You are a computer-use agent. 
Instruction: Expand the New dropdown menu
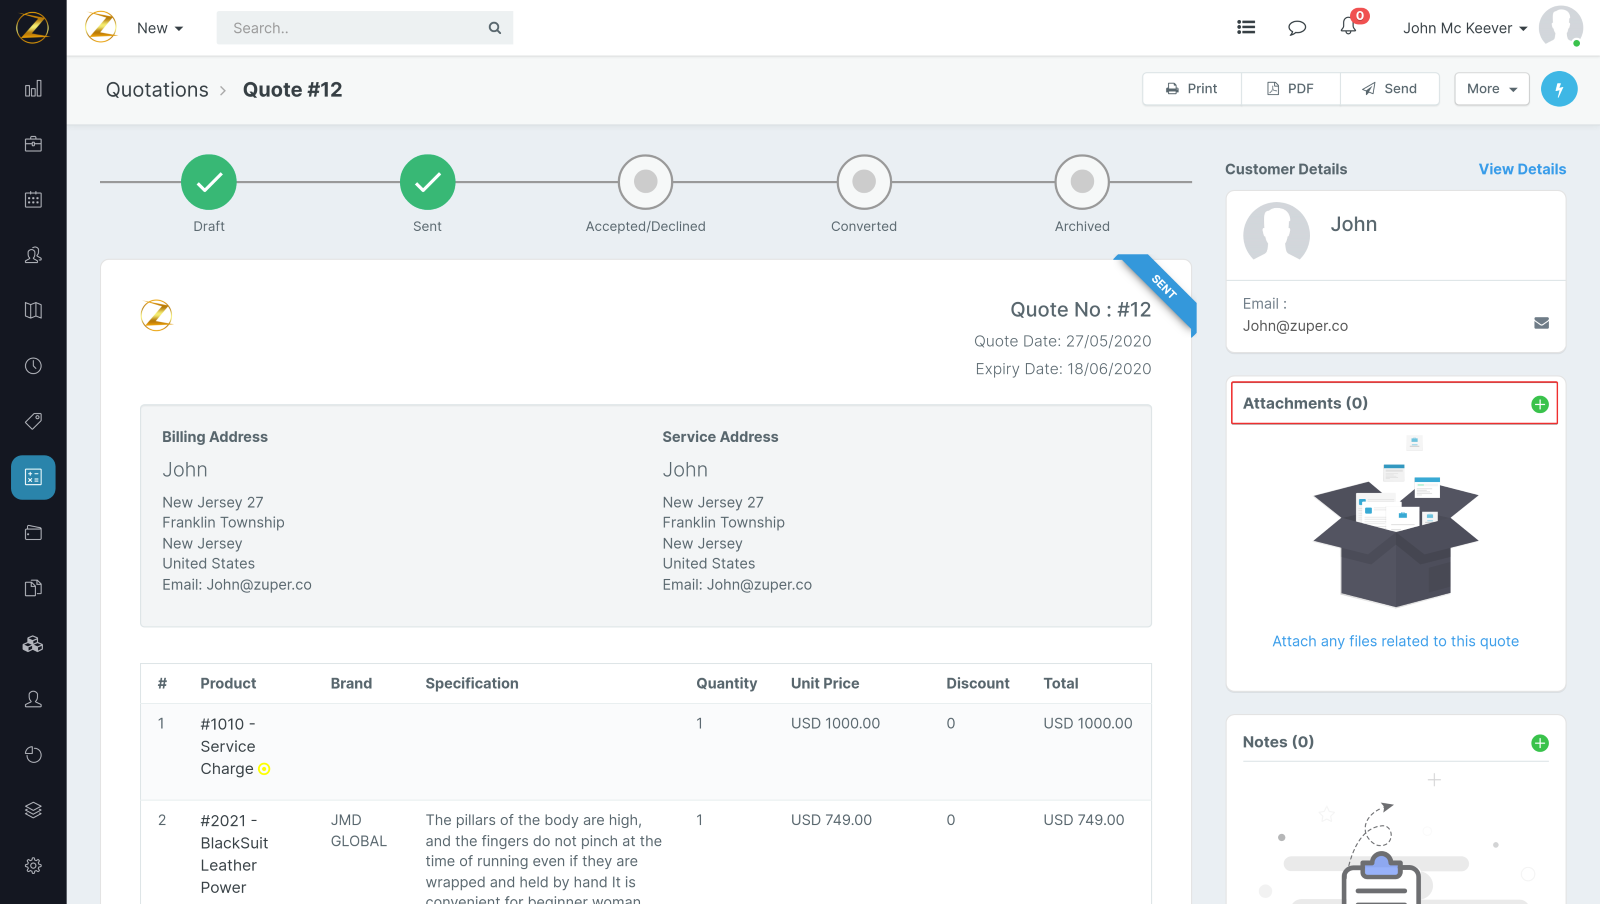click(160, 28)
